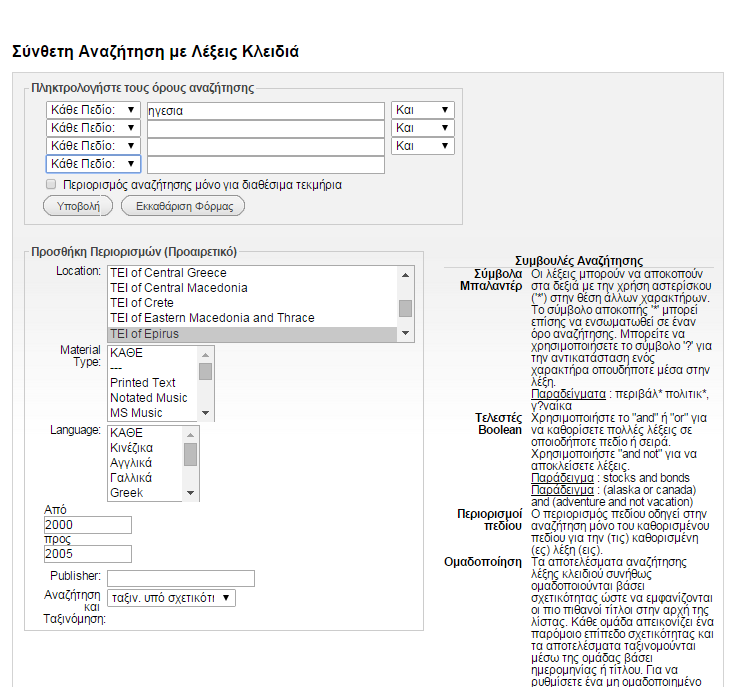Click the Location list scroll up arrow
This screenshot has width=736, height=687.
pos(406,275)
